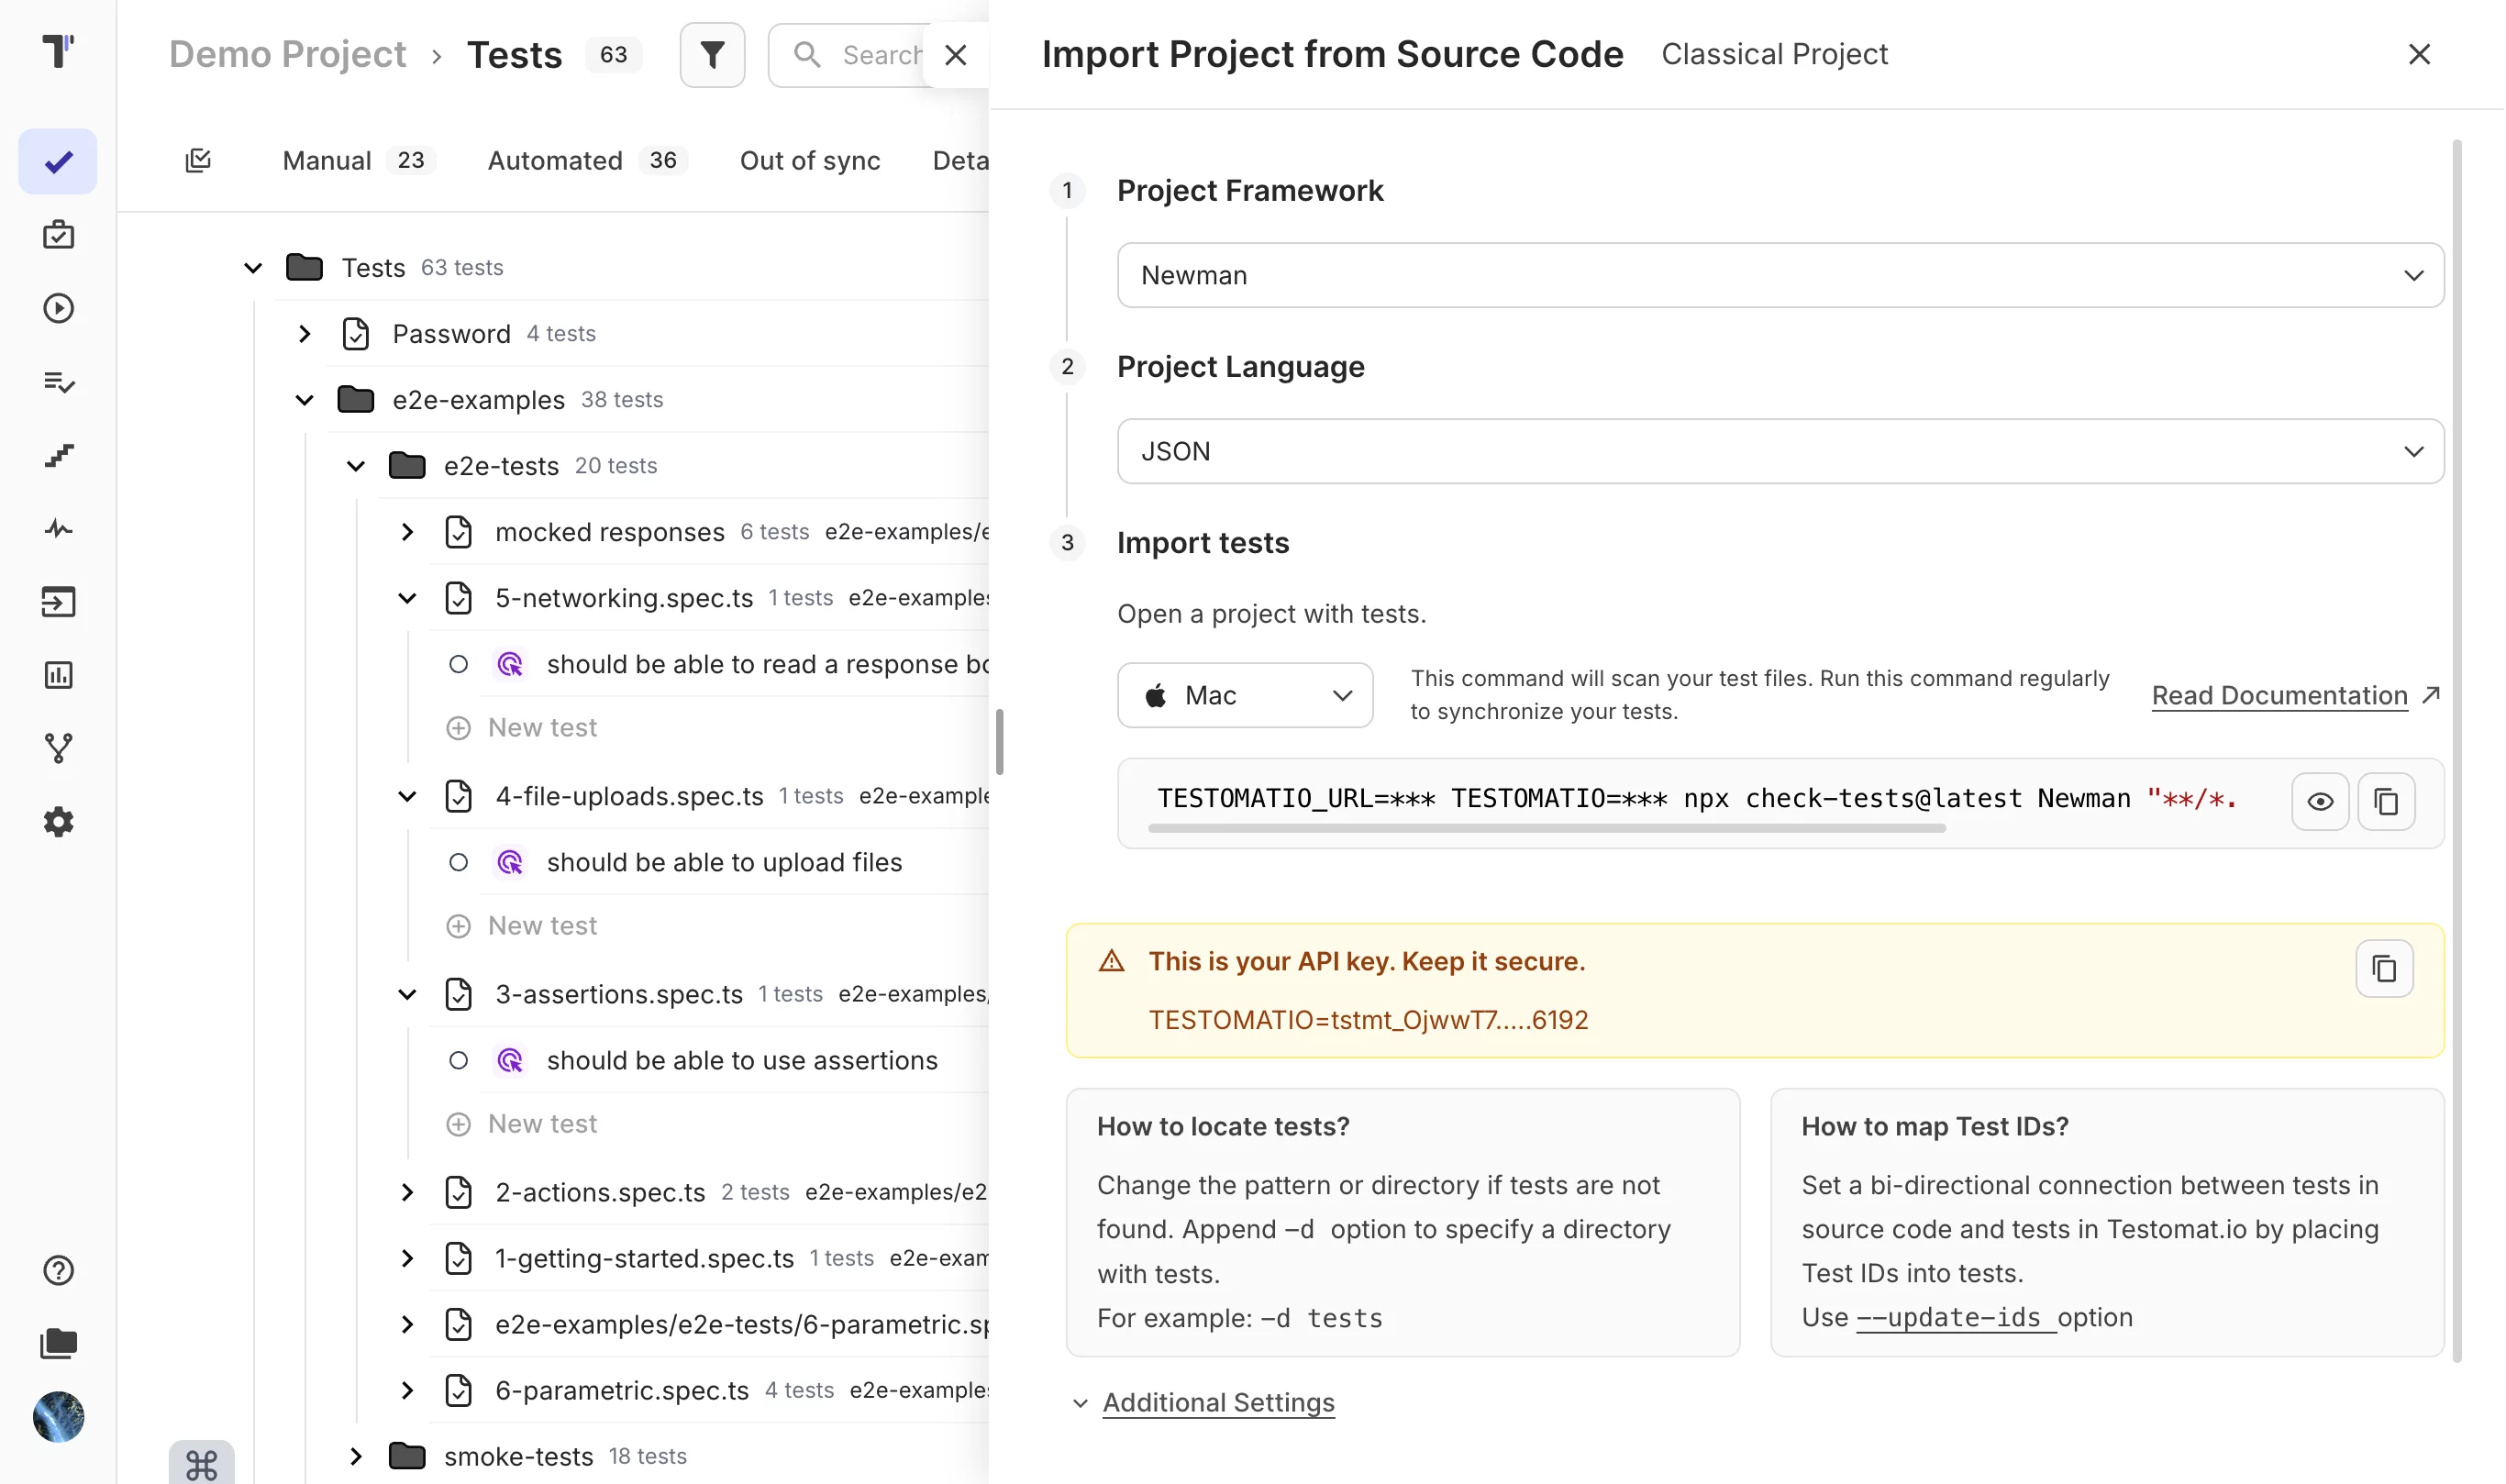2506x1484 pixels.
Task: Reveal hidden command values with eye icon
Action: [x=2321, y=801]
